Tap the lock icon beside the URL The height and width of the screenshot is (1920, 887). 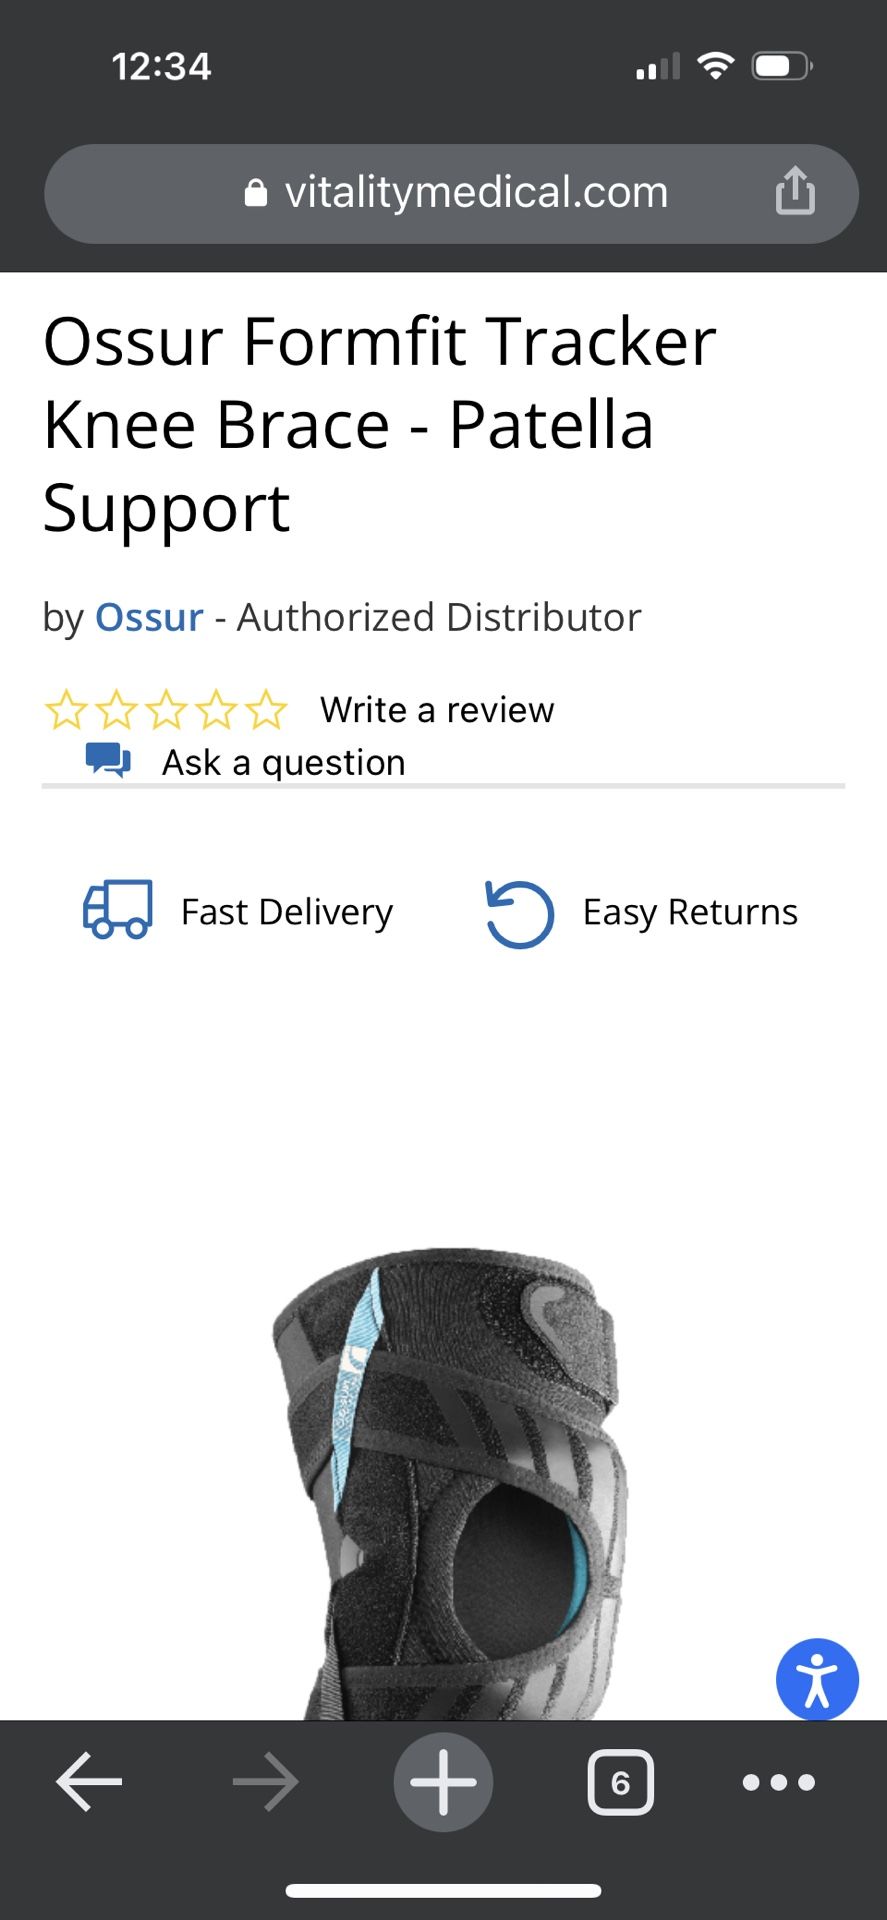[256, 192]
